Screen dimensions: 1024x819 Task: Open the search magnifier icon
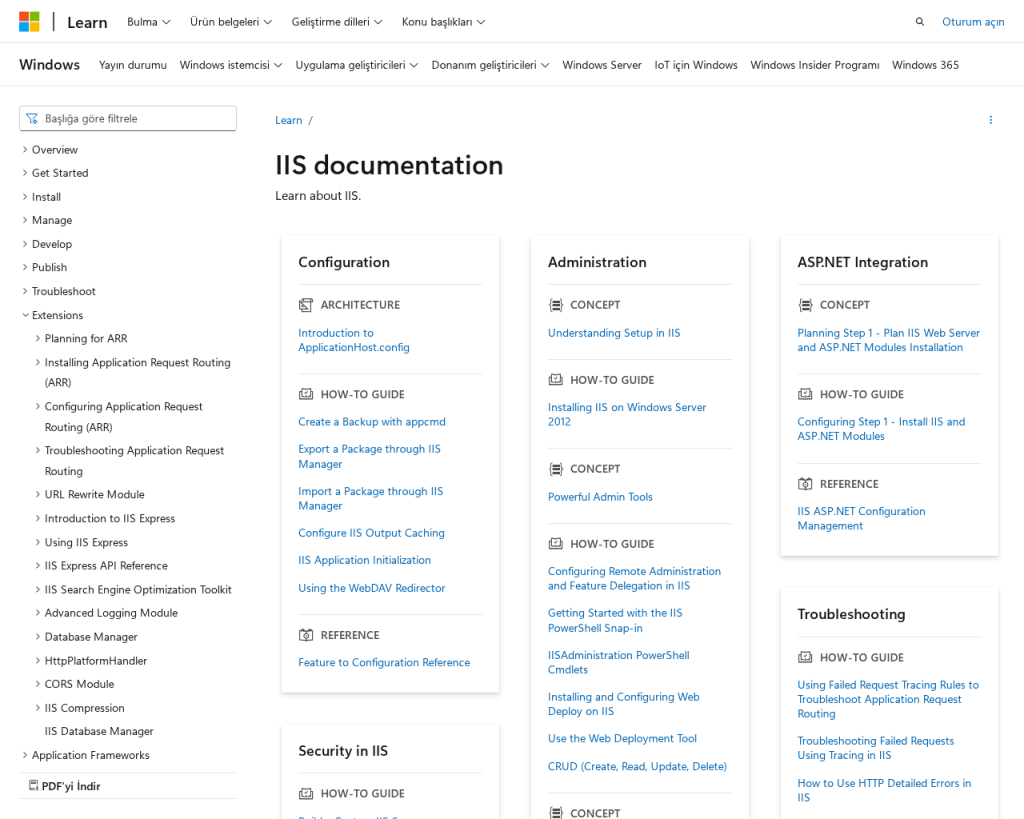(x=920, y=22)
